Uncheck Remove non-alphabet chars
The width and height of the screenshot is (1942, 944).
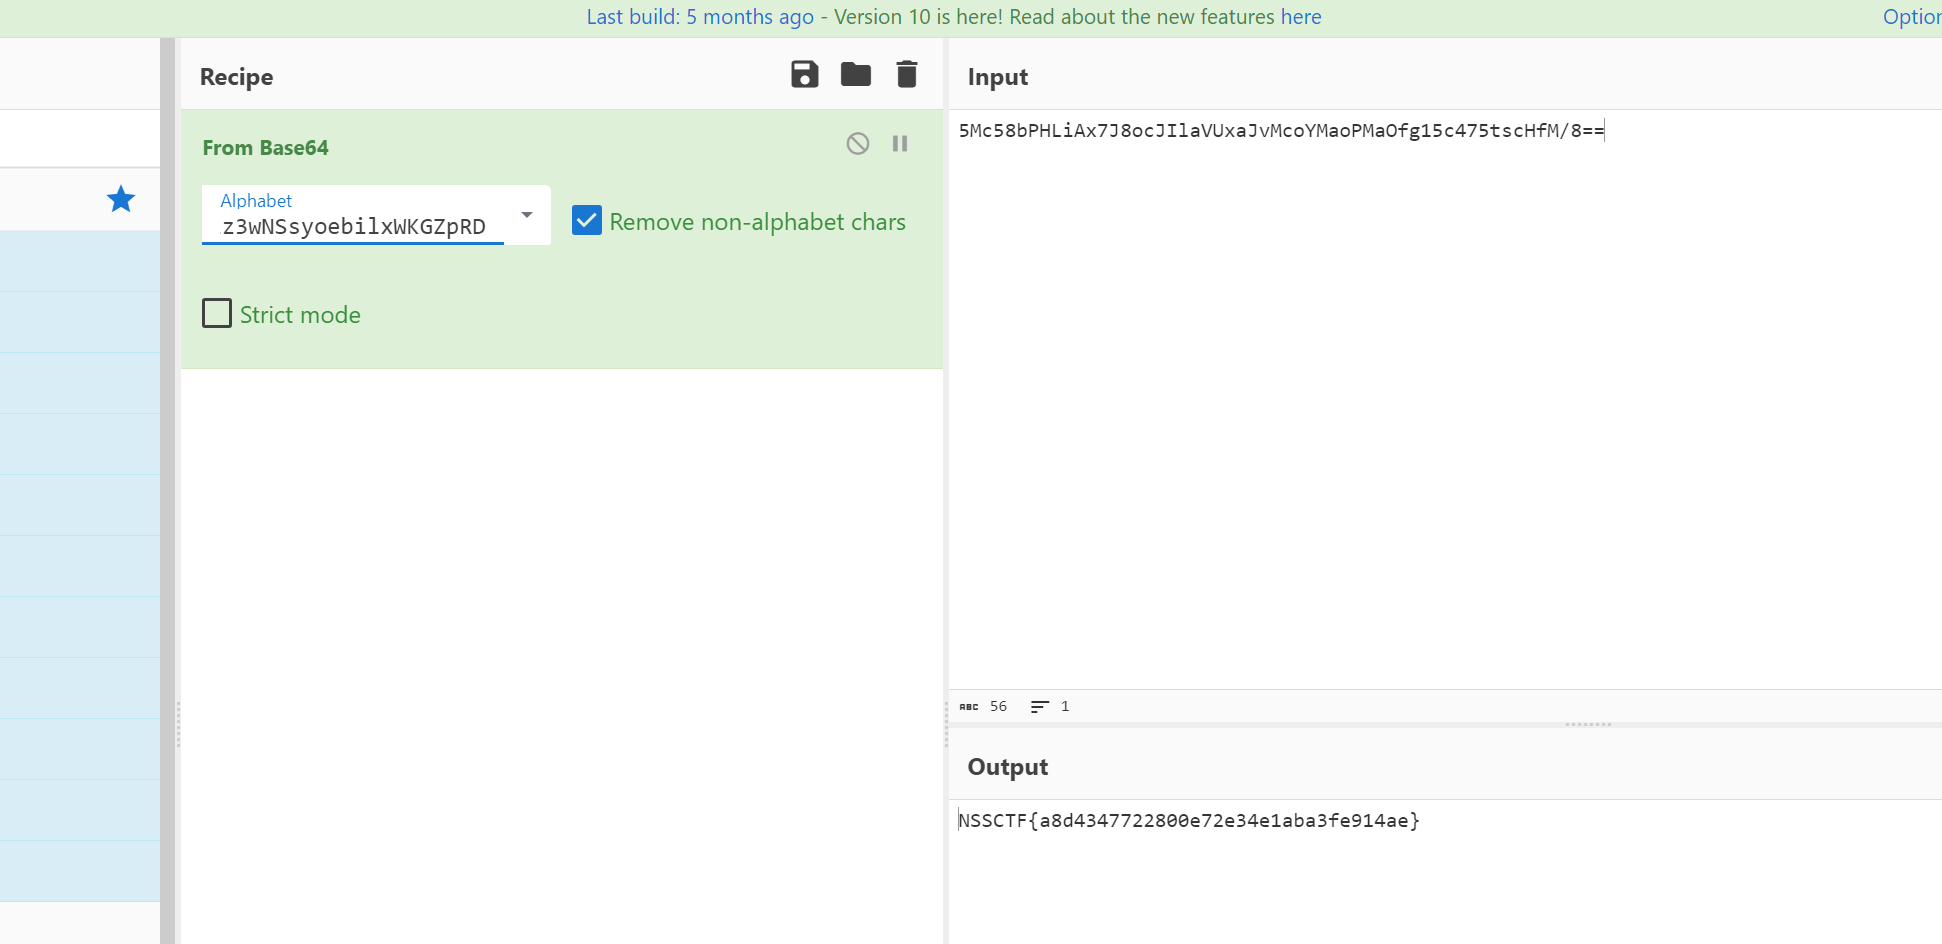586,220
